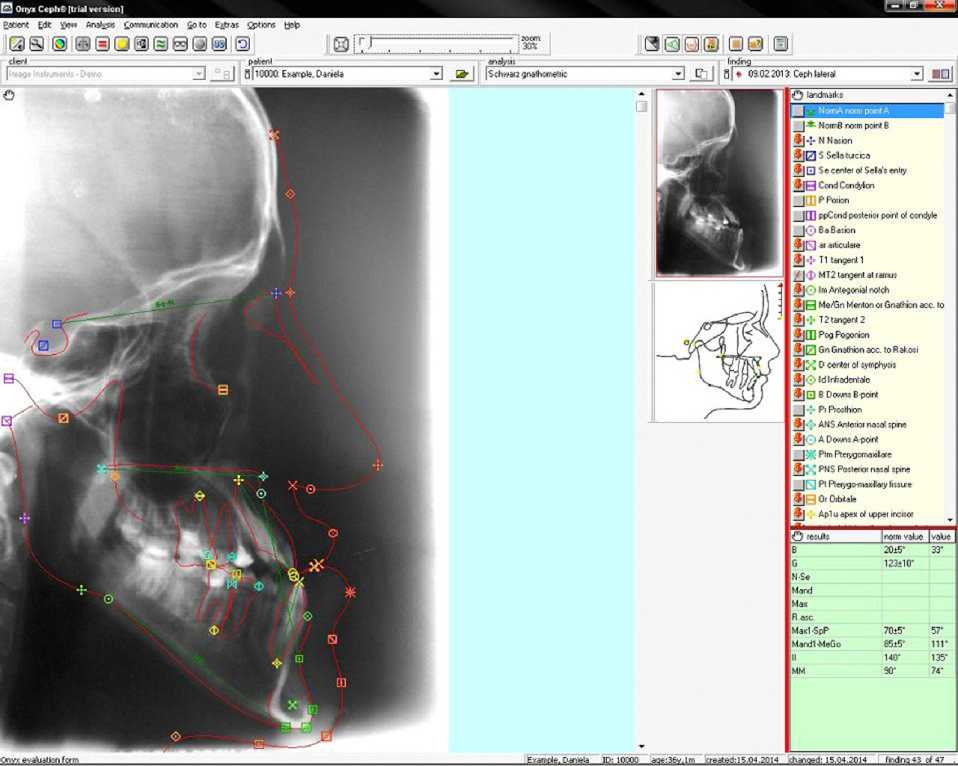
Task: Collapse the landmarks panel arrow
Action: 949,95
